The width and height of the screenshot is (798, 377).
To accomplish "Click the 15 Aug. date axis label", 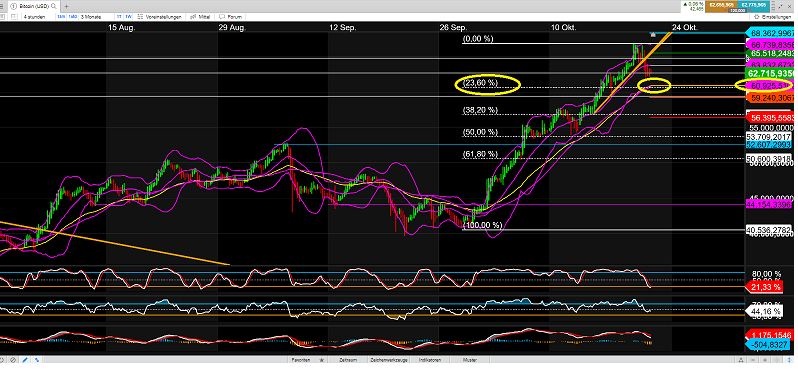I will pyautogui.click(x=121, y=27).
